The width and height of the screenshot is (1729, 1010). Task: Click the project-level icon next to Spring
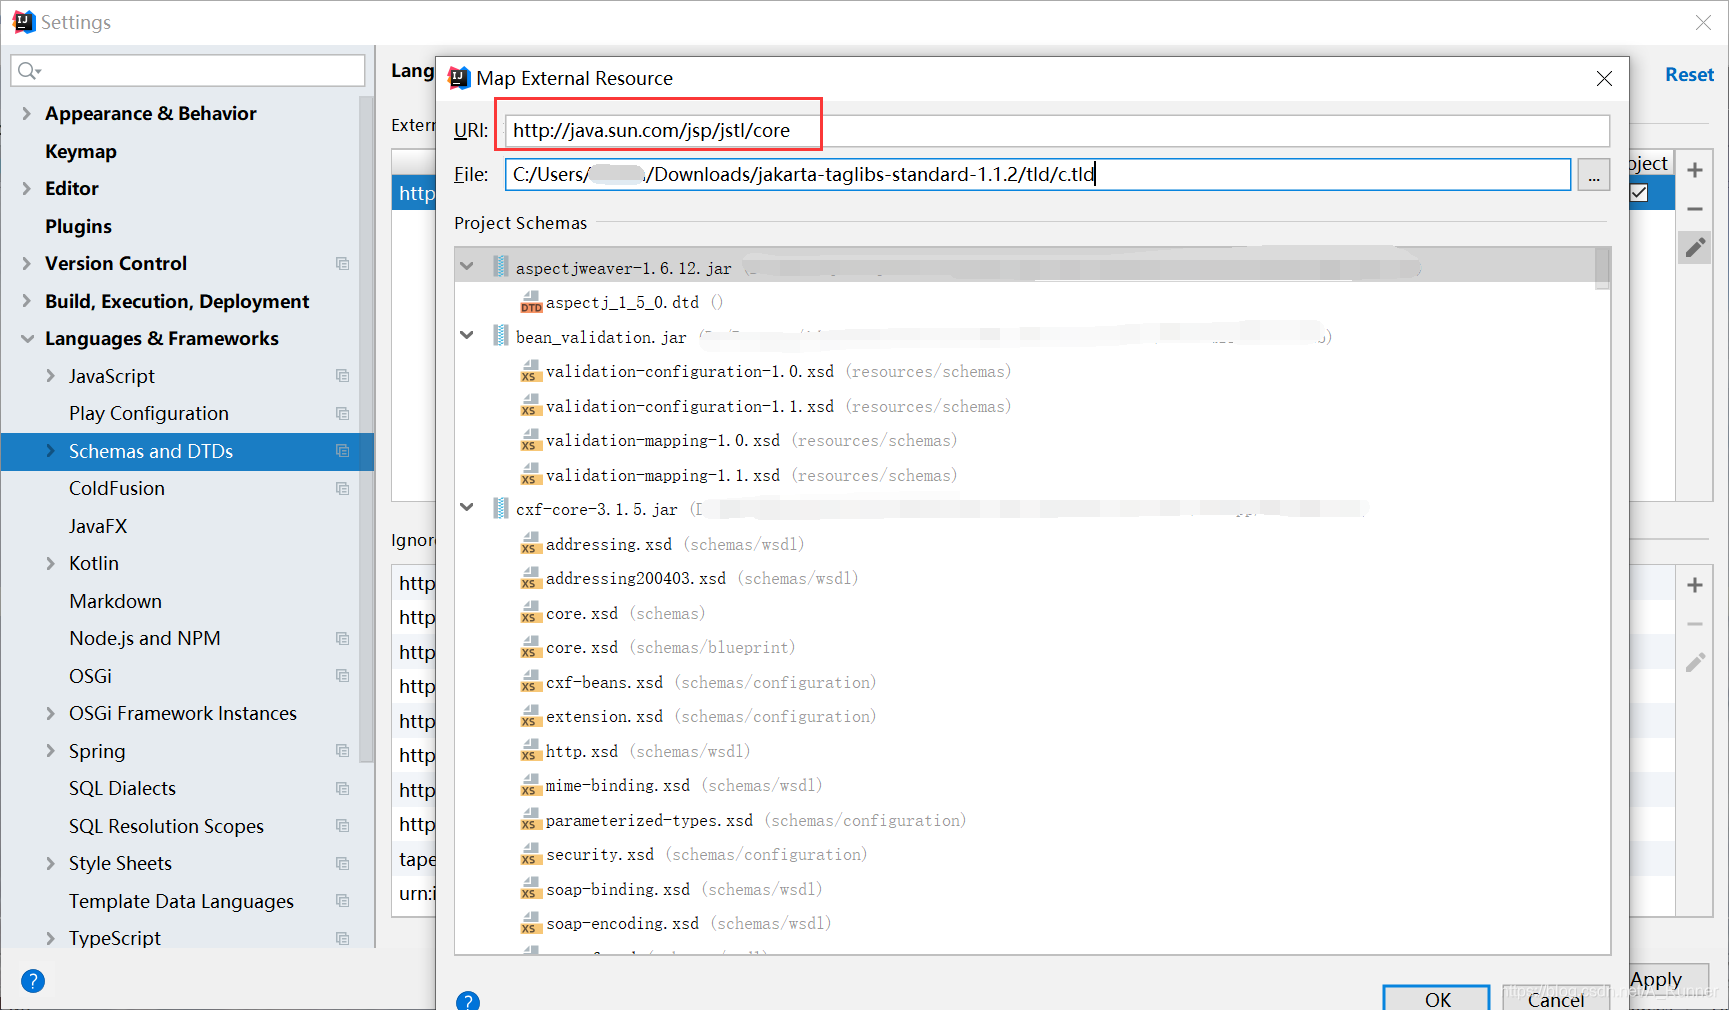(343, 751)
